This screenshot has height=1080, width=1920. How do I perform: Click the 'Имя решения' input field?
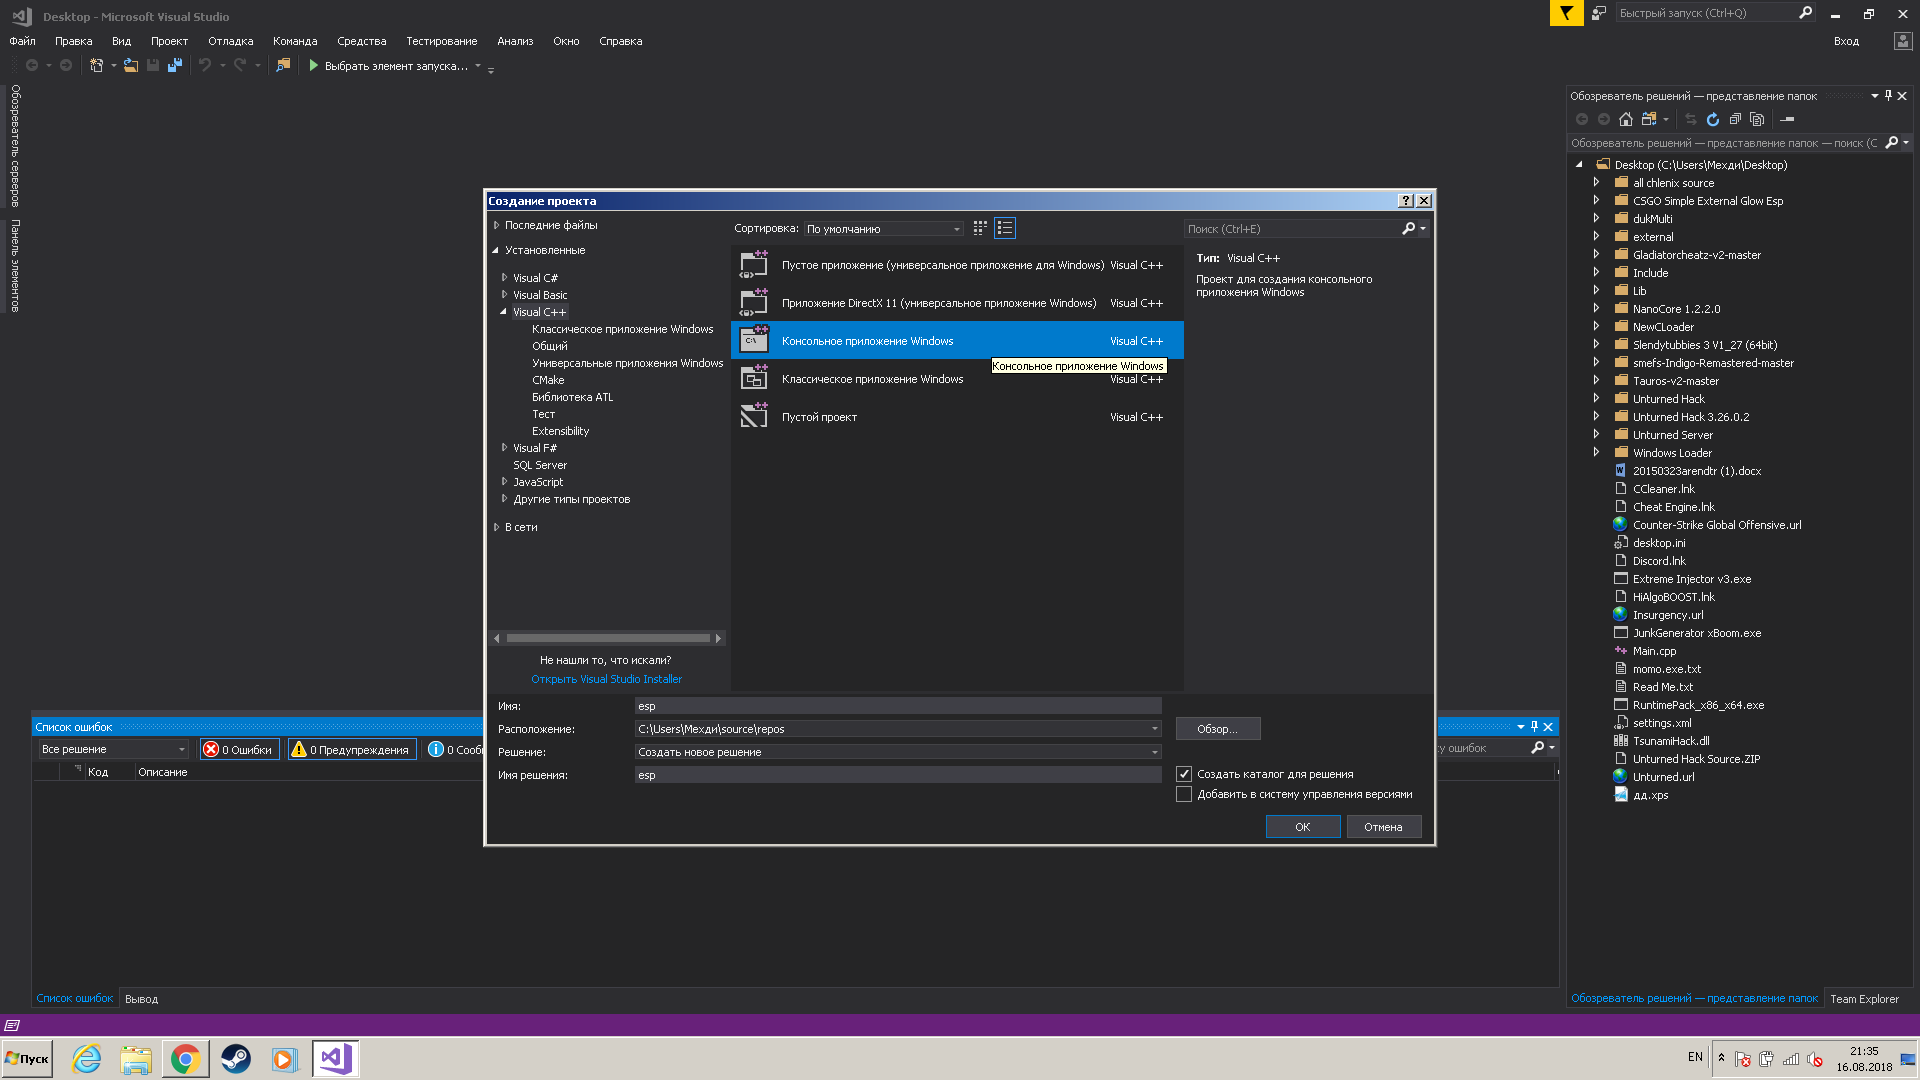click(x=897, y=775)
